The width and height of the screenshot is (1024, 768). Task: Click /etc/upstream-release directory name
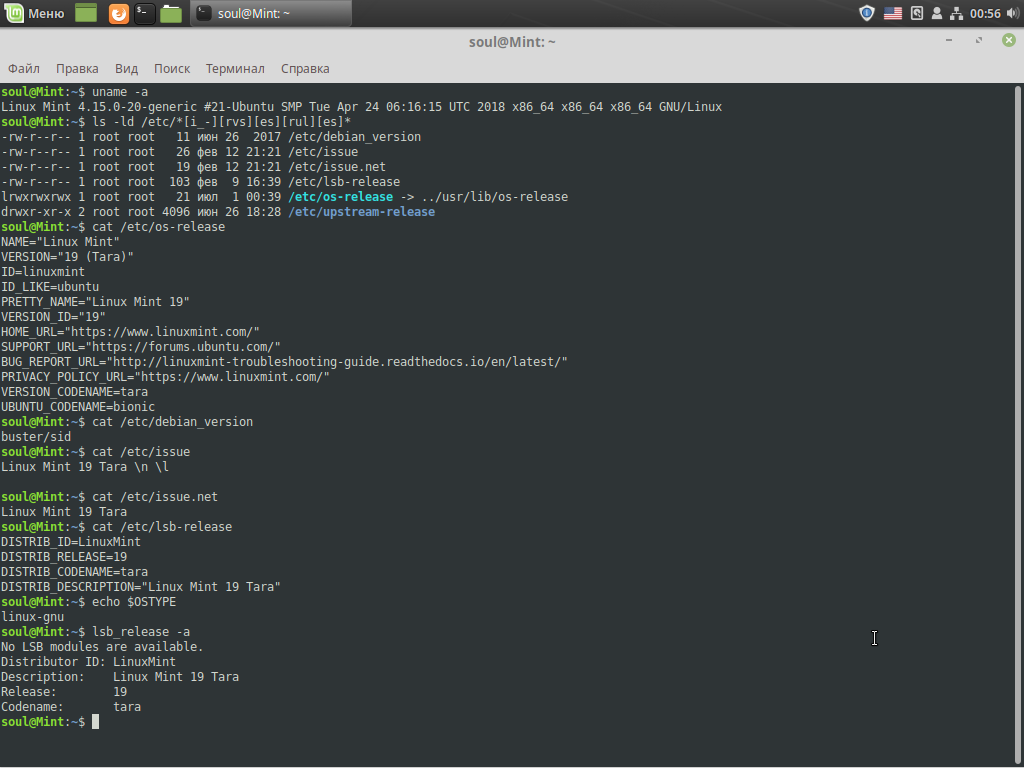(361, 212)
